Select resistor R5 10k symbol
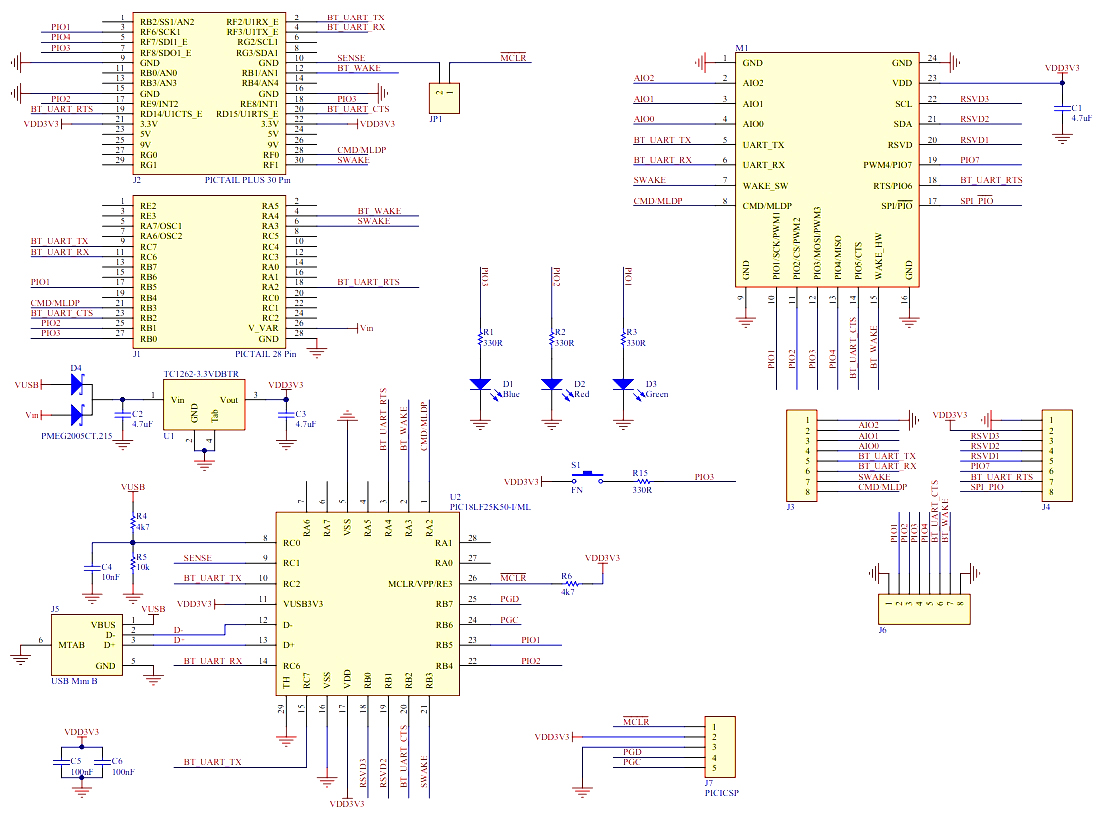 133,562
